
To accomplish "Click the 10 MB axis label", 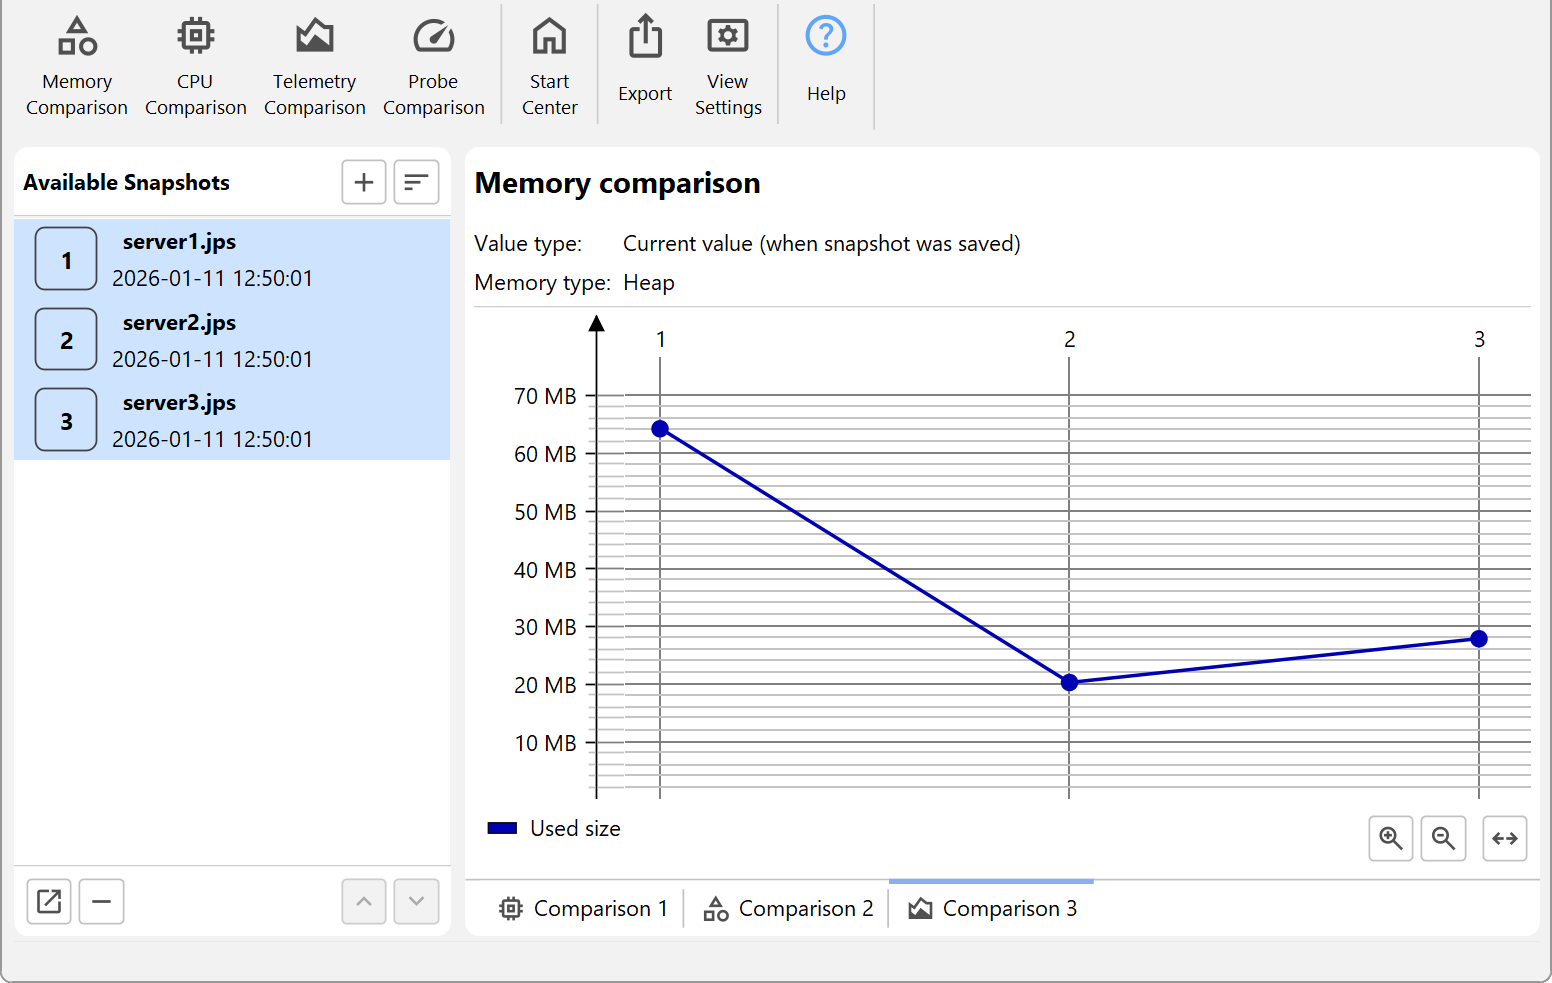I will (x=545, y=743).
